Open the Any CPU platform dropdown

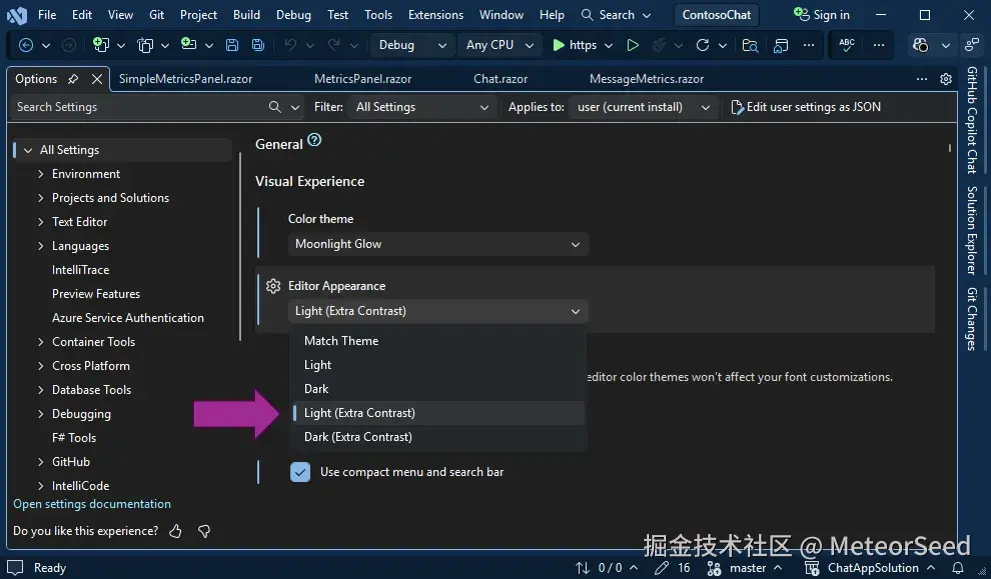tap(499, 45)
